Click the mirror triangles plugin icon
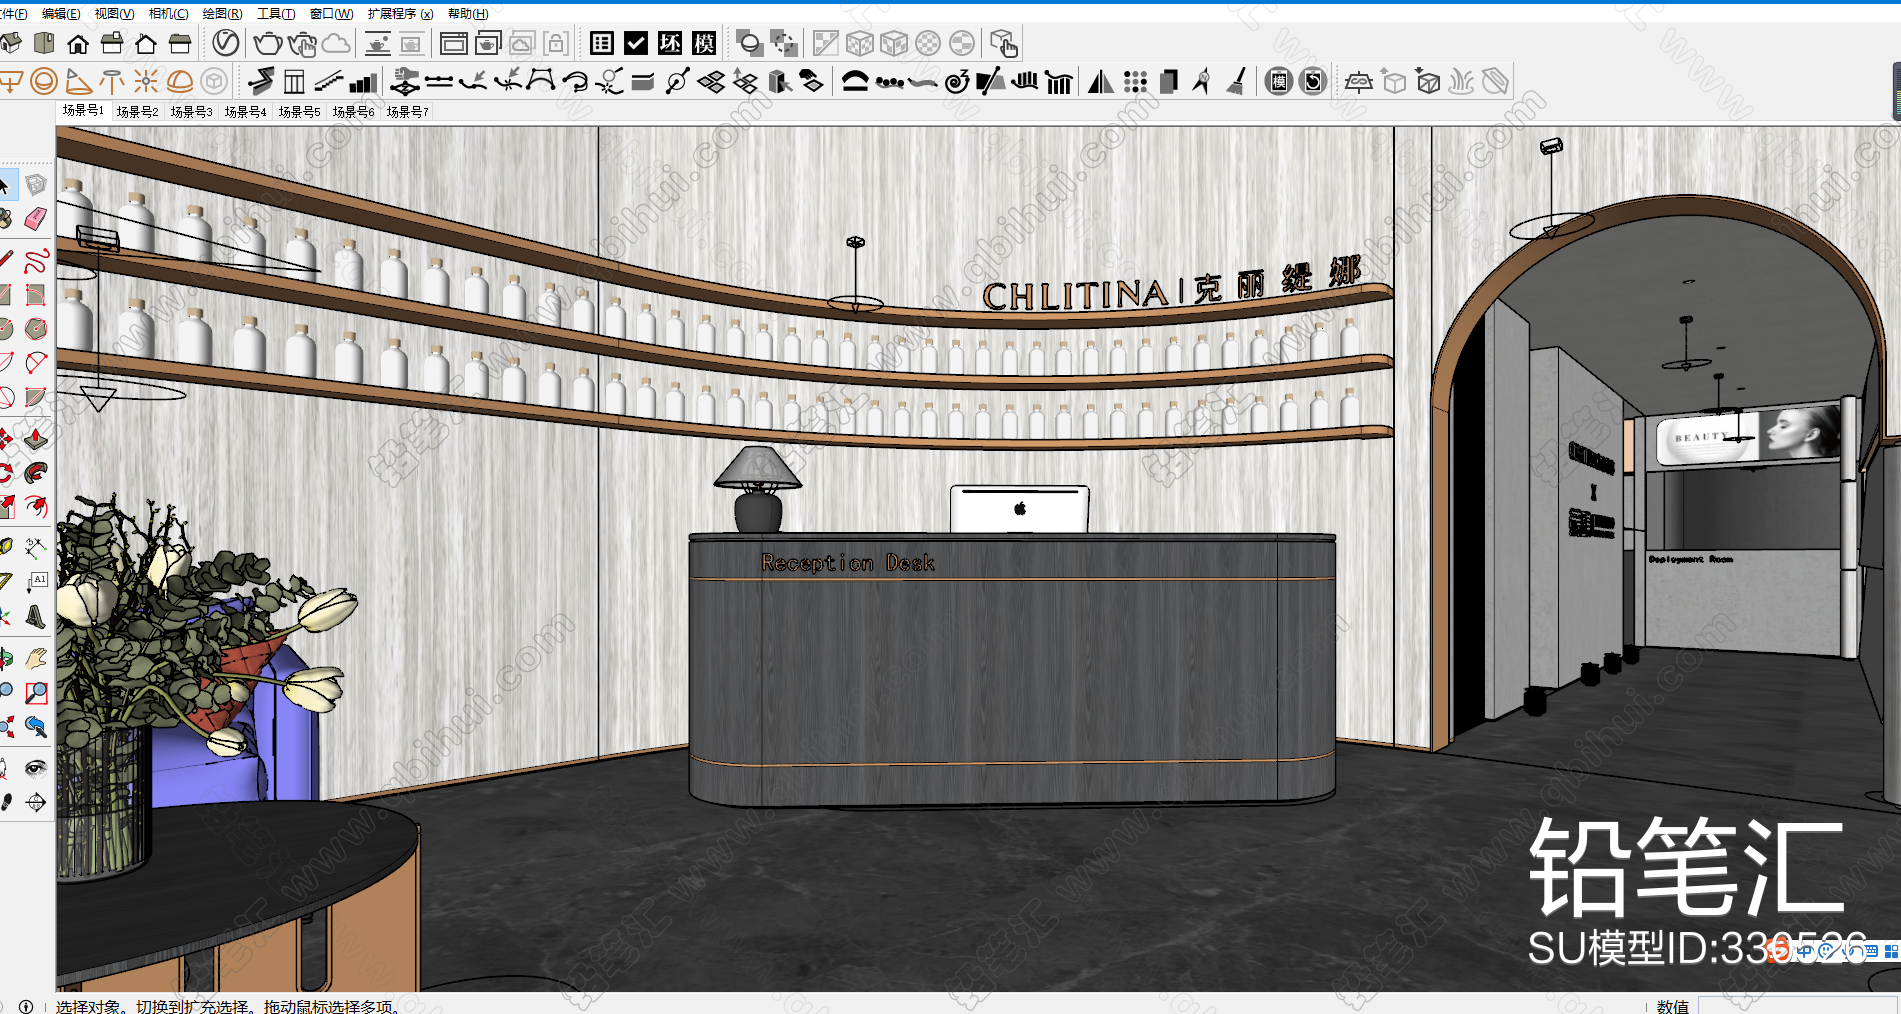The width and height of the screenshot is (1901, 1014). (x=1101, y=81)
